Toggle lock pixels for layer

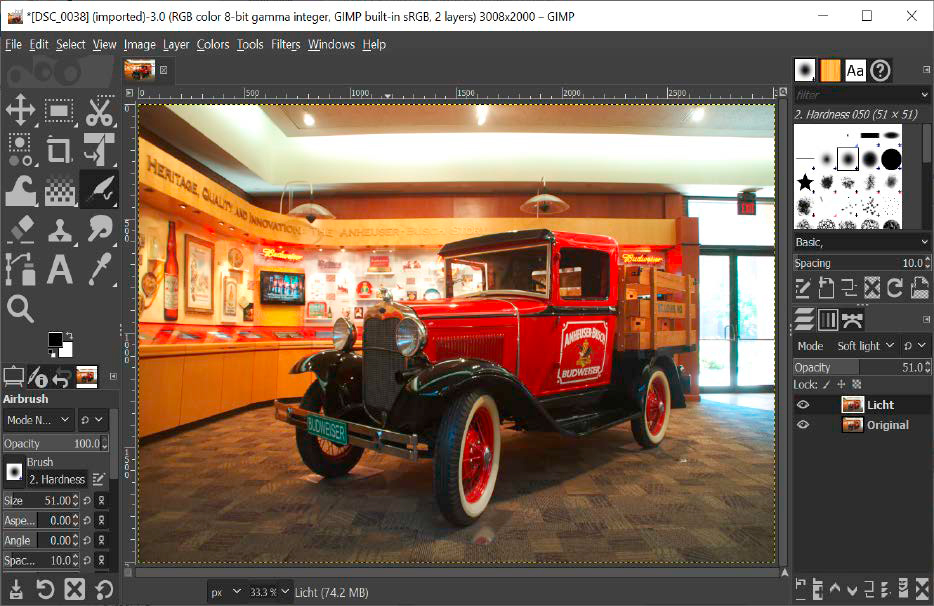[x=826, y=385]
